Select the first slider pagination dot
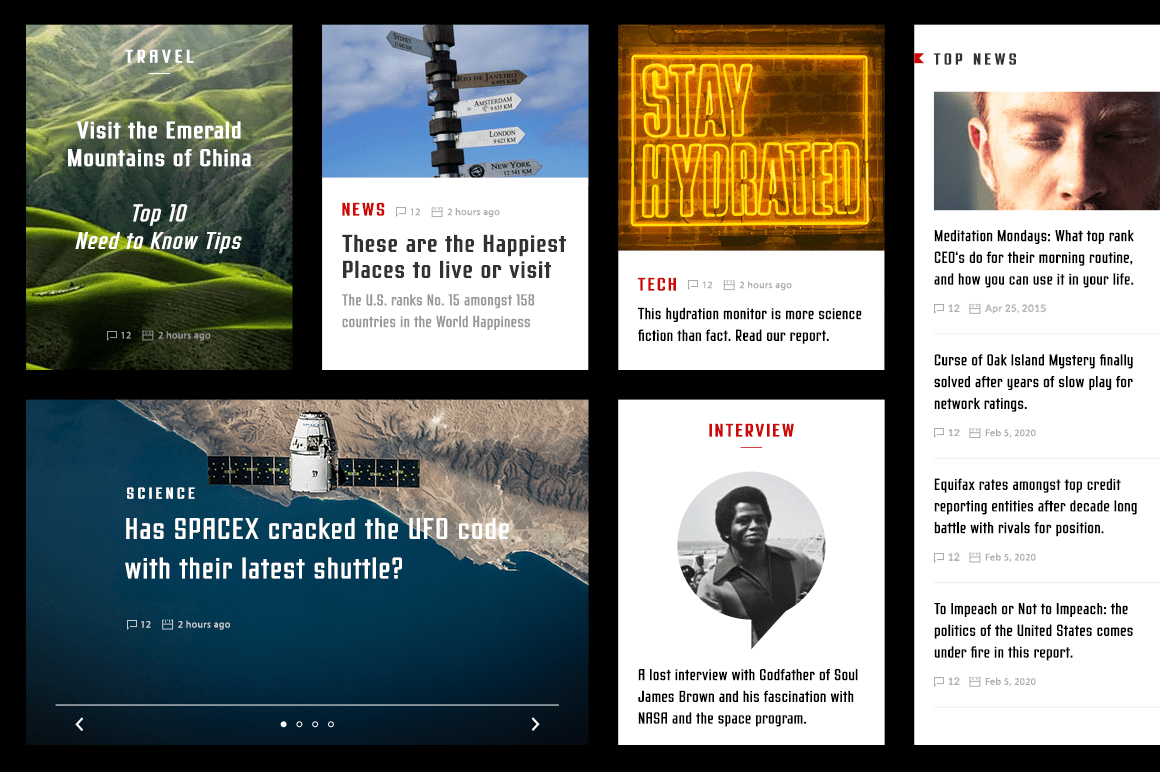The height and width of the screenshot is (772, 1160). pyautogui.click(x=283, y=724)
